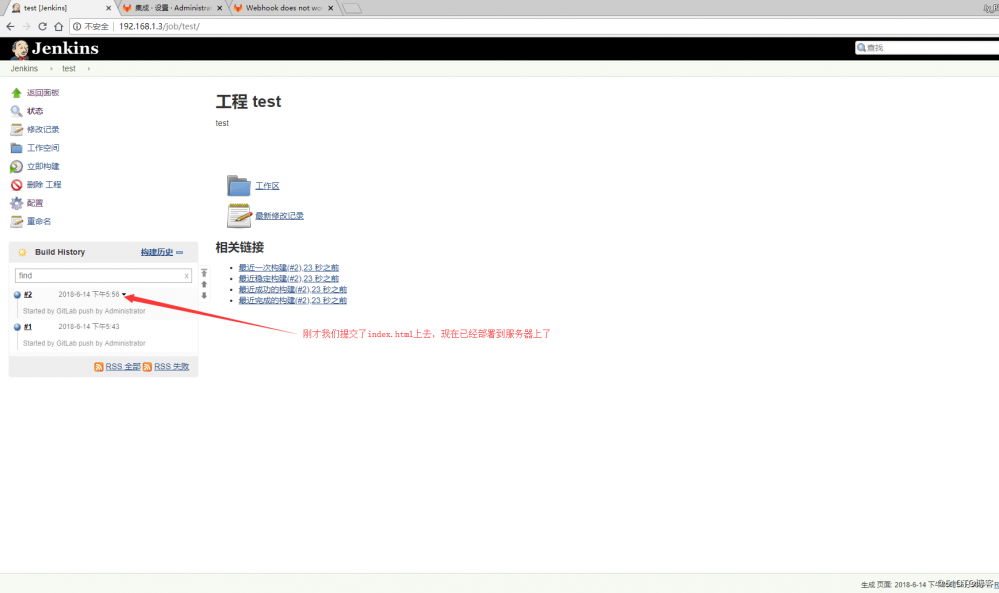This screenshot has height=593, width=999.
Task: Click the browser reload button
Action: pyautogui.click(x=43, y=26)
